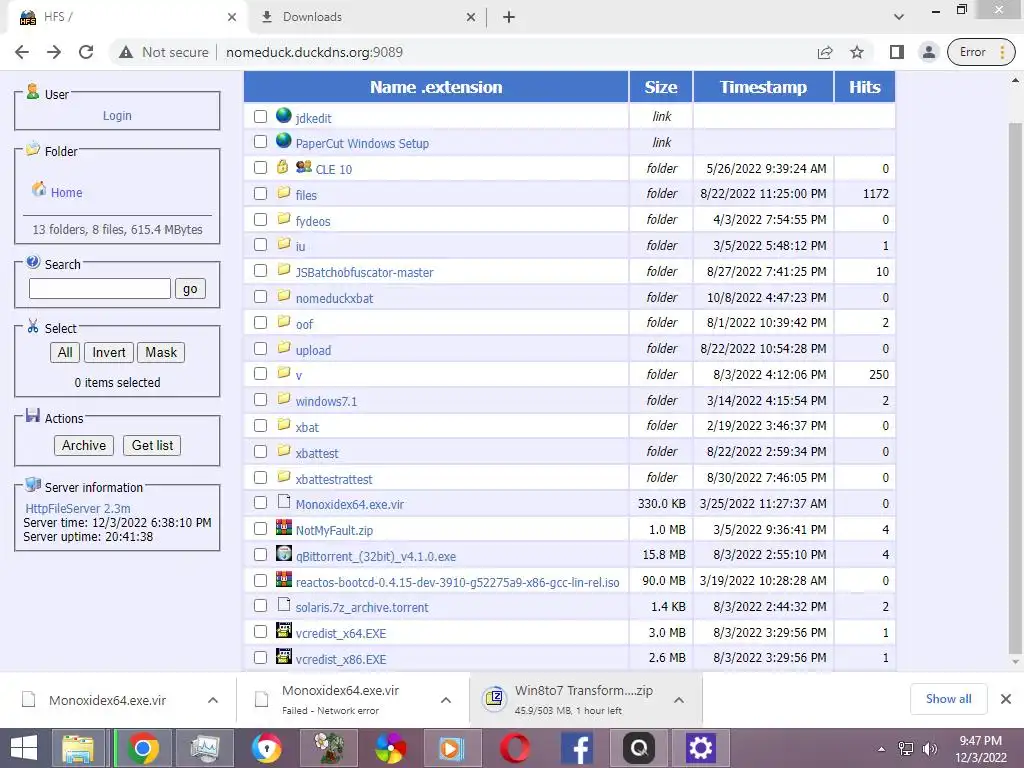Image resolution: width=1024 pixels, height=768 pixels.
Task: Open Chrome menu on Error button
Action: point(982,52)
